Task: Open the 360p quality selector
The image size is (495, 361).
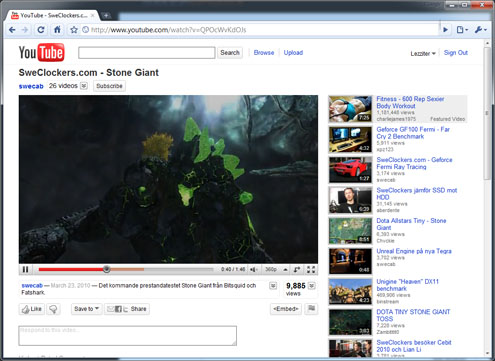Action: tap(271, 269)
